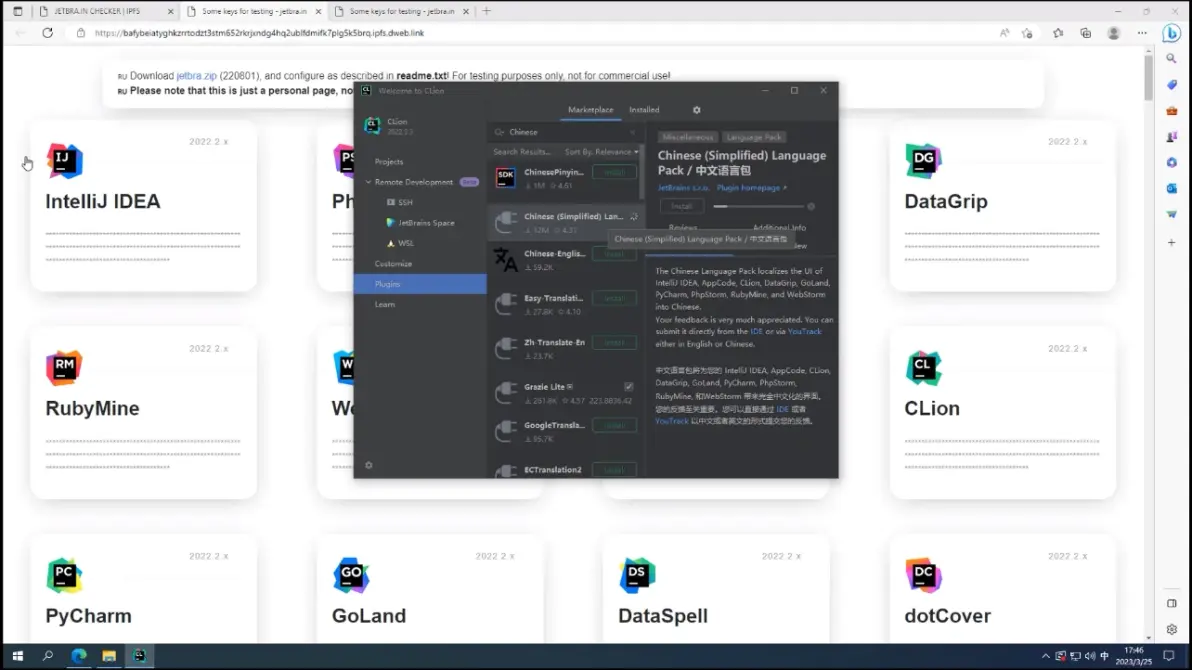1192x670 pixels.
Task: Open Edge Settings and more menu
Action: pos(1142,33)
